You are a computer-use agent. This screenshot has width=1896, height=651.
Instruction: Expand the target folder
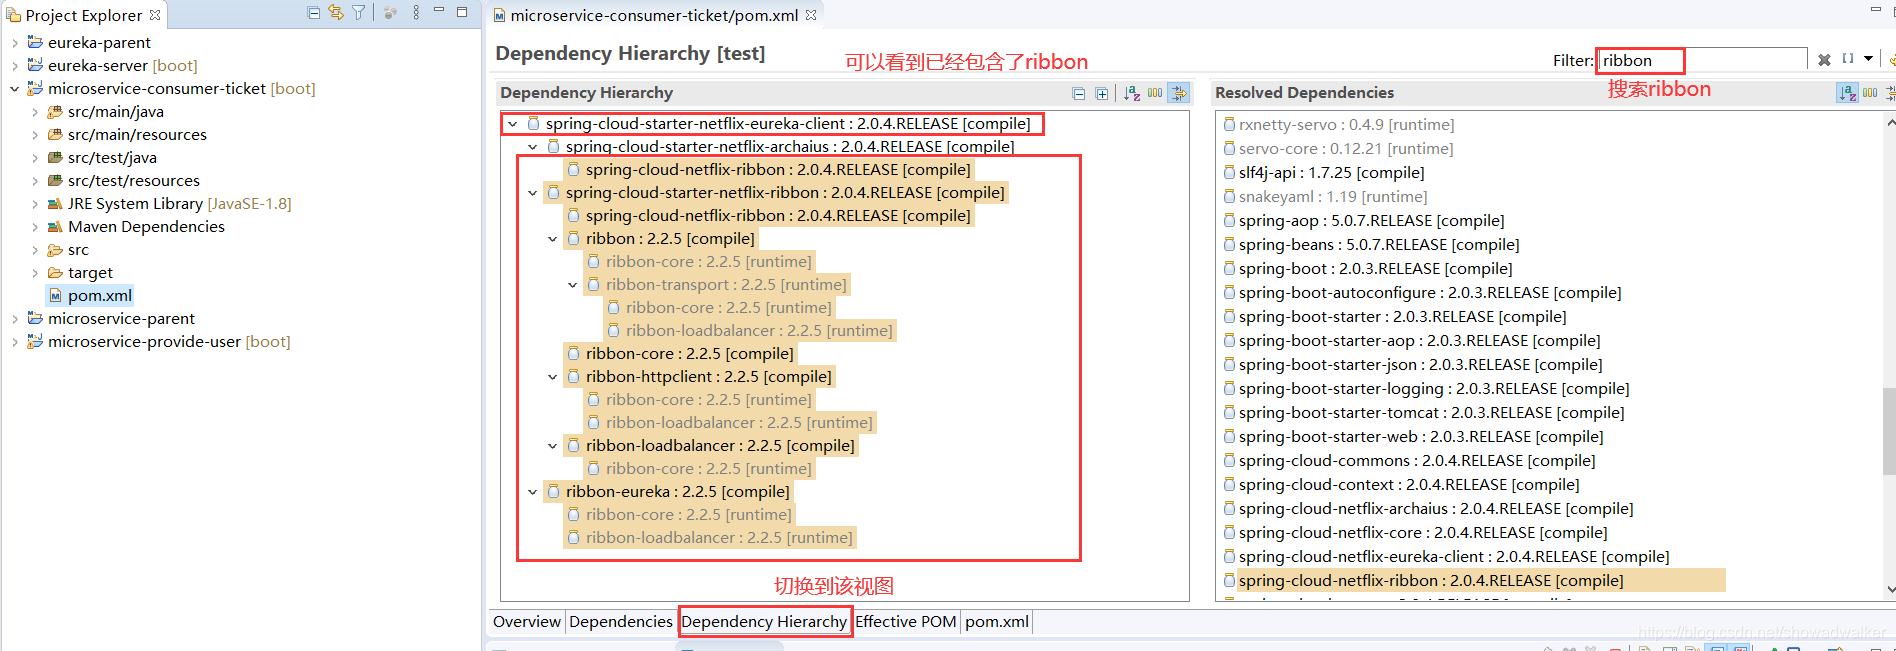tap(35, 273)
